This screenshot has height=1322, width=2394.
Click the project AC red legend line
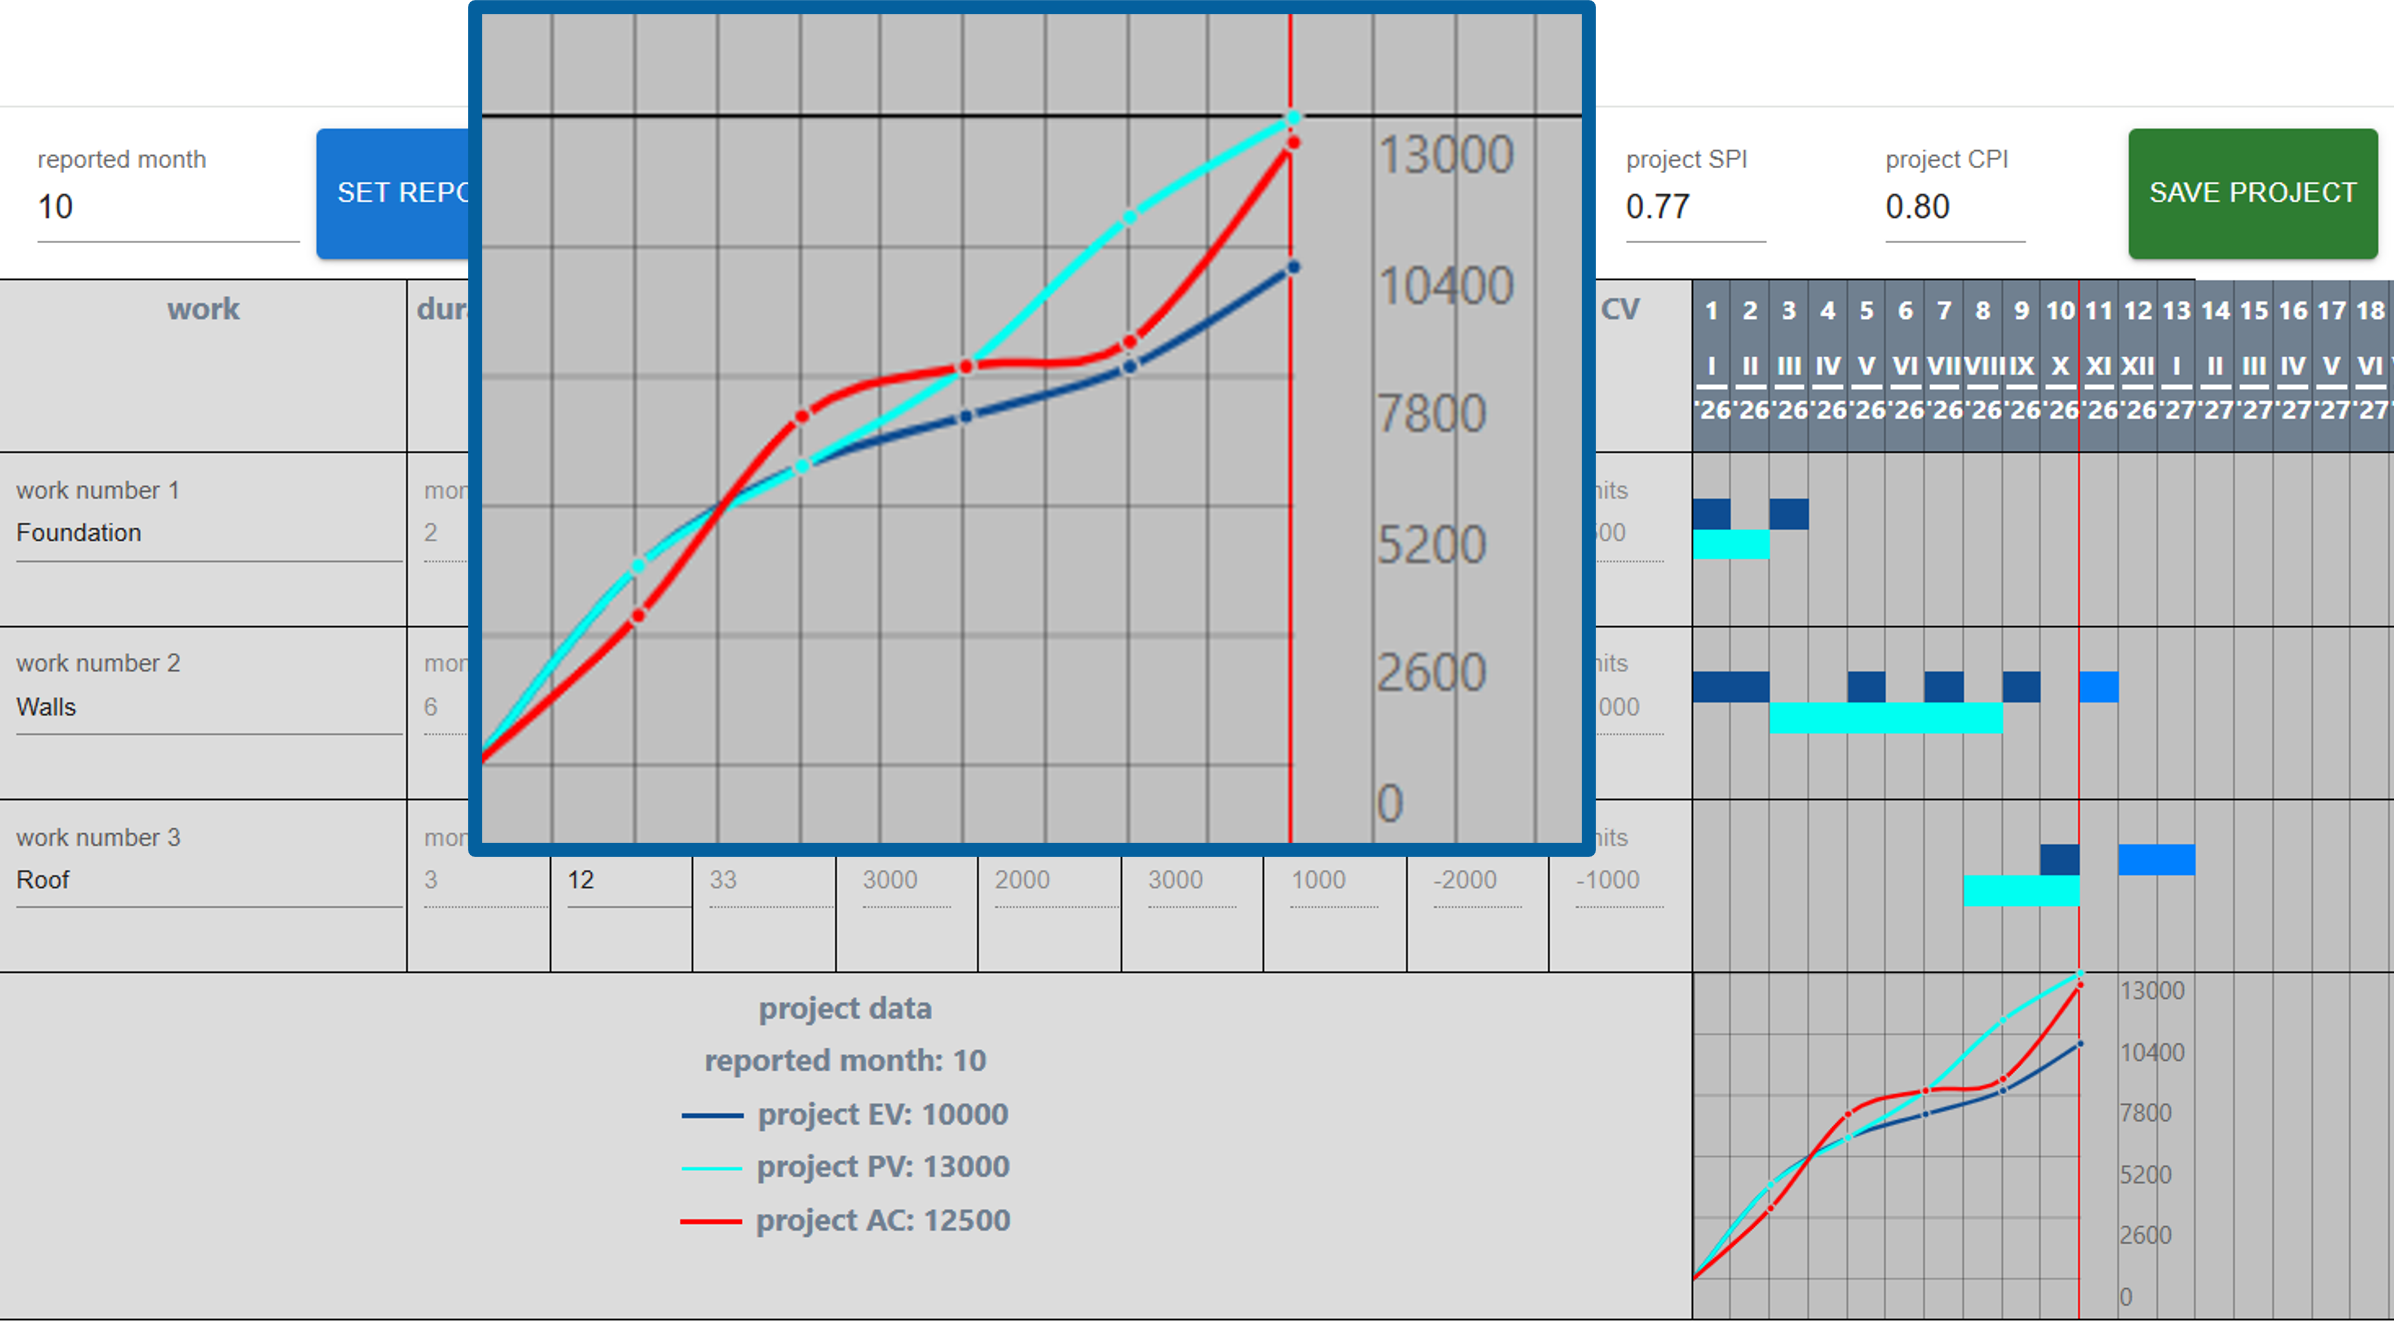point(711,1221)
